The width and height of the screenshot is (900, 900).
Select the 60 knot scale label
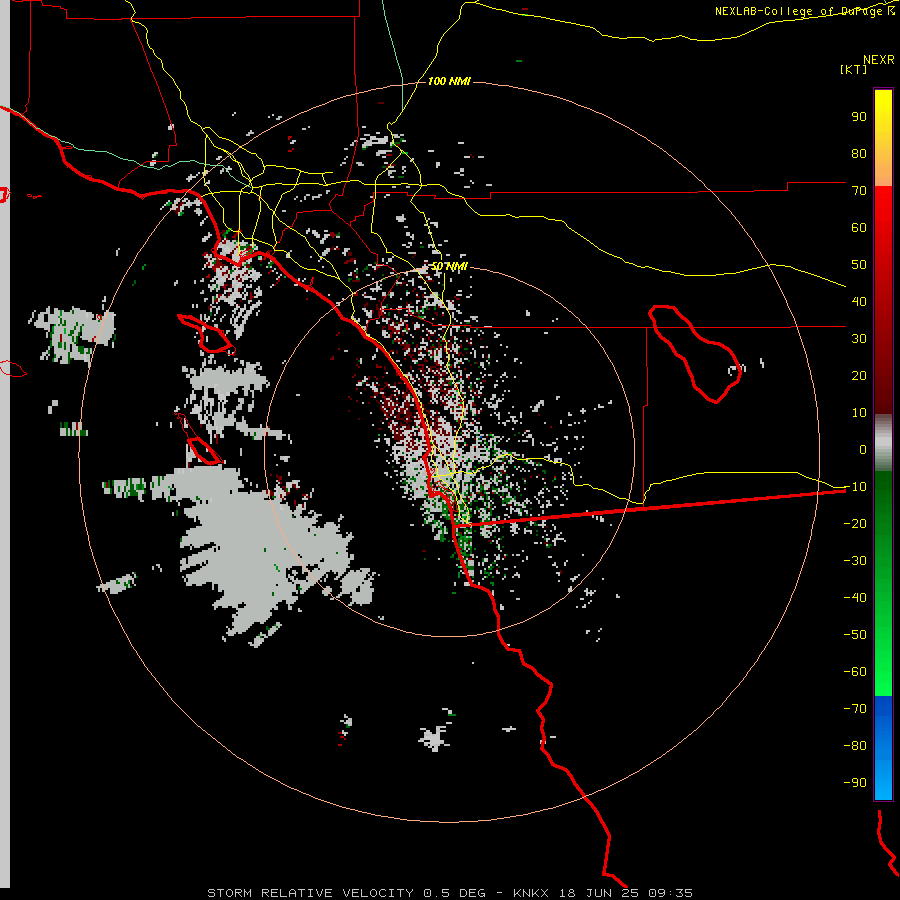click(859, 228)
